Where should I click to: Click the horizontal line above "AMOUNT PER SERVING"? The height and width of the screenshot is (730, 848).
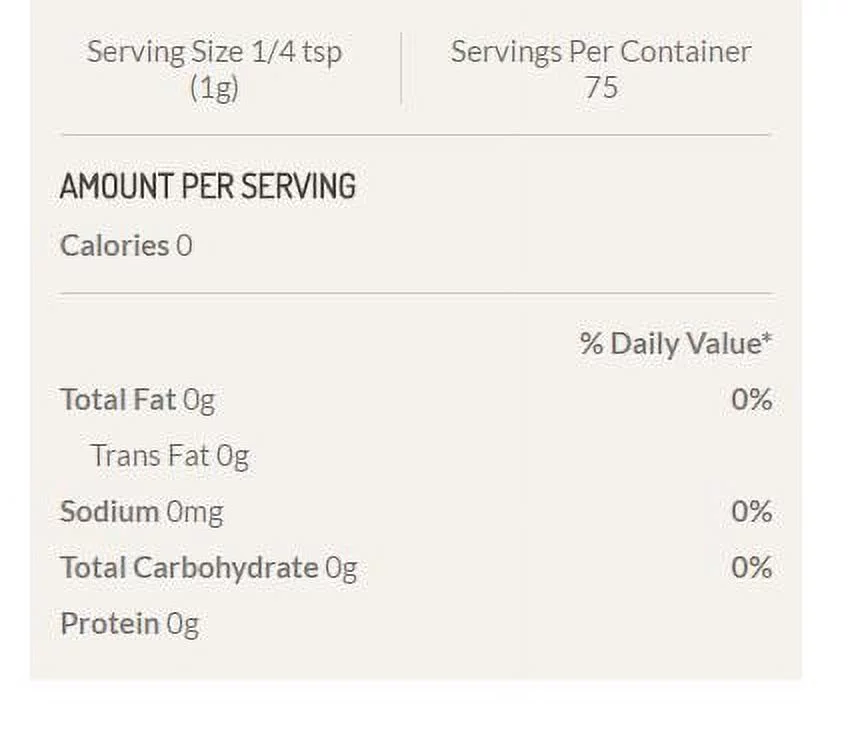[x=415, y=134]
